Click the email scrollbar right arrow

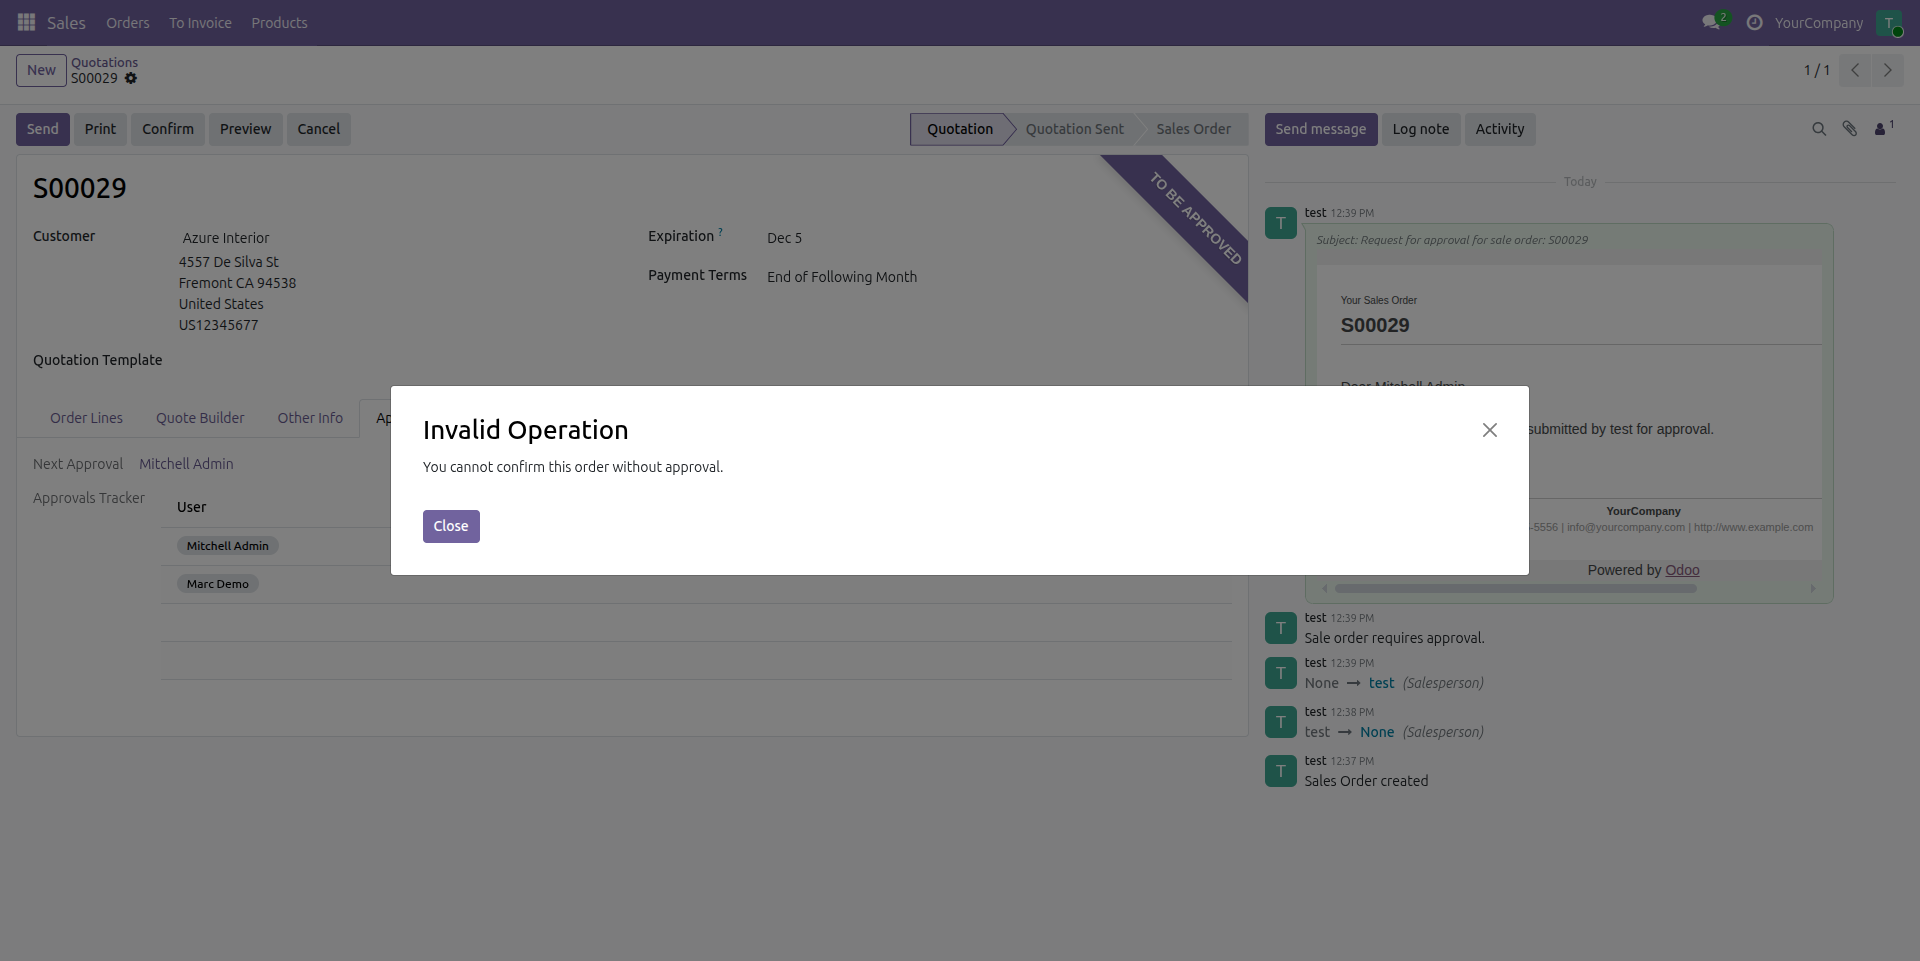tap(1812, 589)
